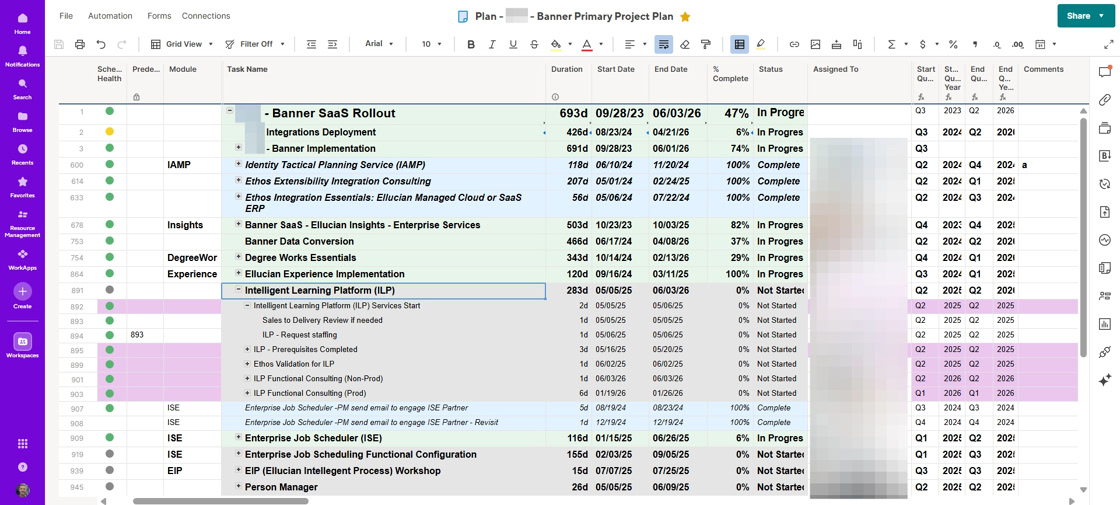The width and height of the screenshot is (1120, 505).
Task: Open the Notifications bell
Action: click(22, 55)
